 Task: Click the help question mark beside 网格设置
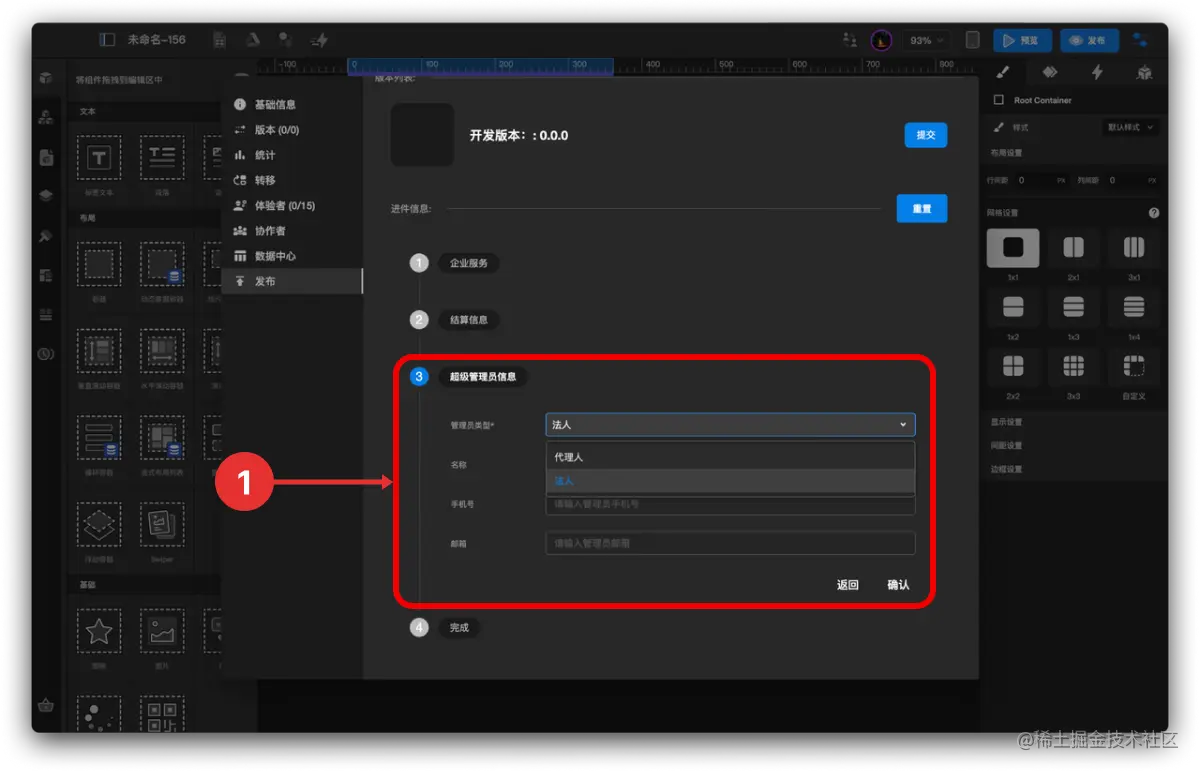(x=1154, y=213)
